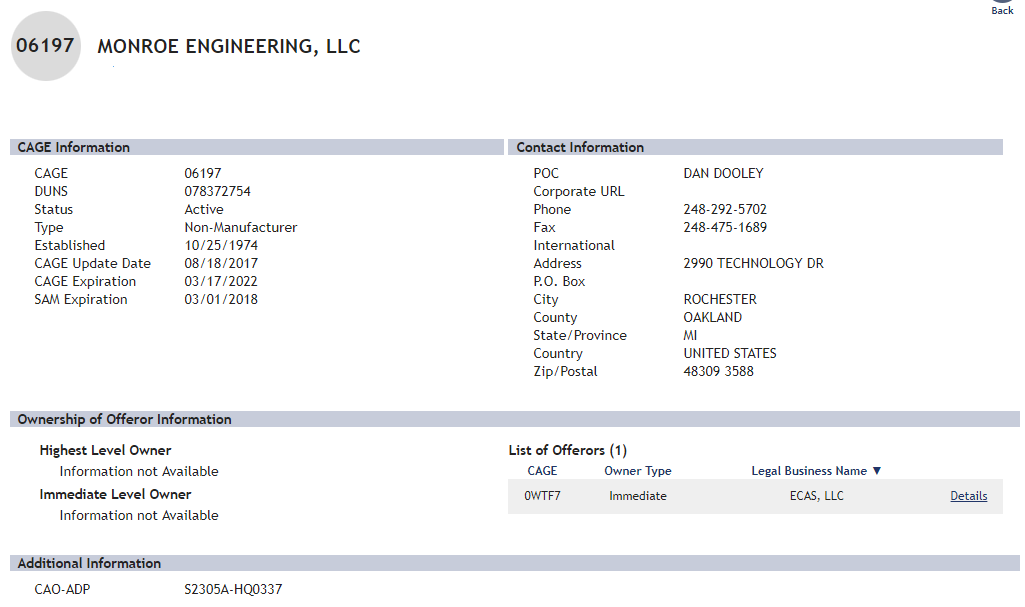Click the 06197 CAGE code badge

click(x=46, y=46)
